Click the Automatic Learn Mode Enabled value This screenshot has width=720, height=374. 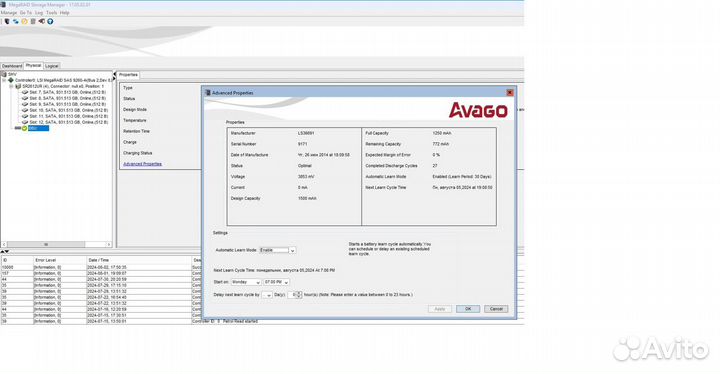click(x=461, y=177)
